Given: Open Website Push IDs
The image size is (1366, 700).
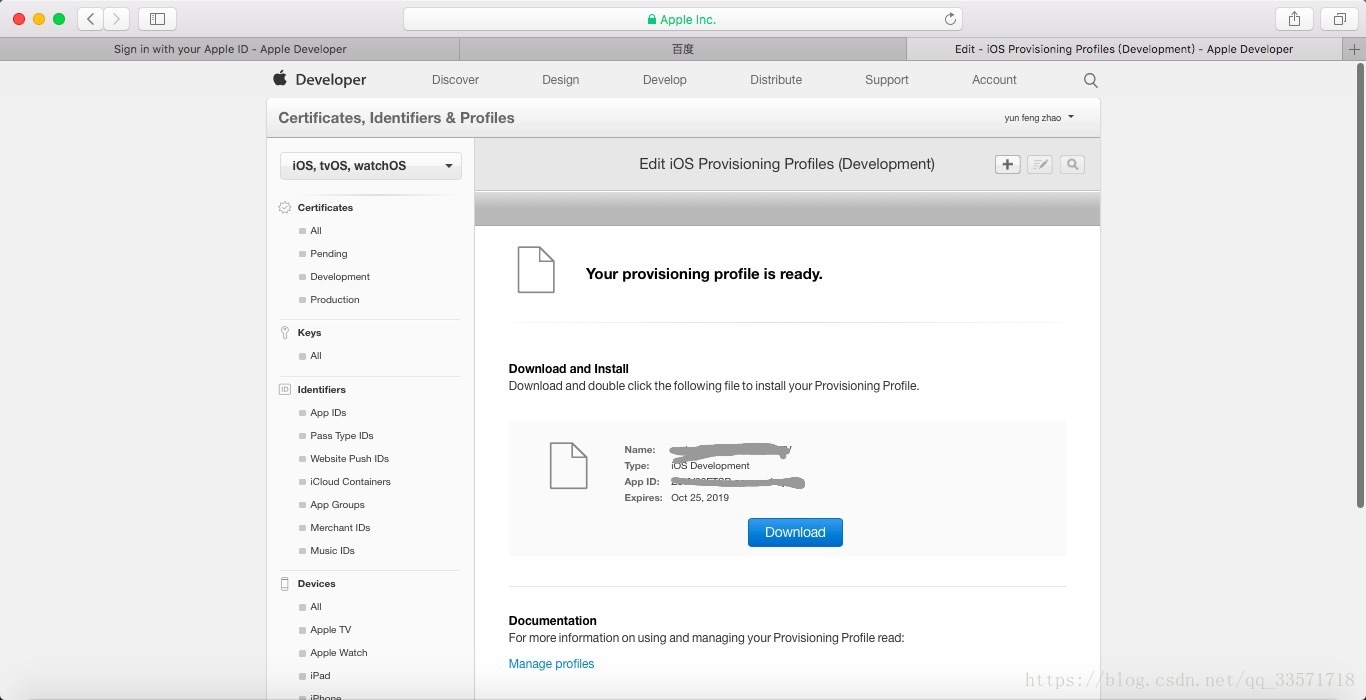Looking at the screenshot, I should click(349, 459).
